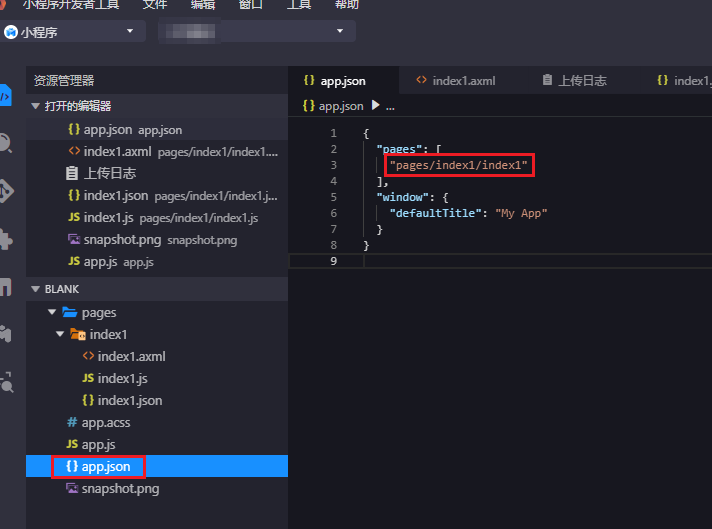Image resolution: width=712 pixels, height=529 pixels.
Task: Select snapshot.png in open editors list
Action: click(157, 240)
